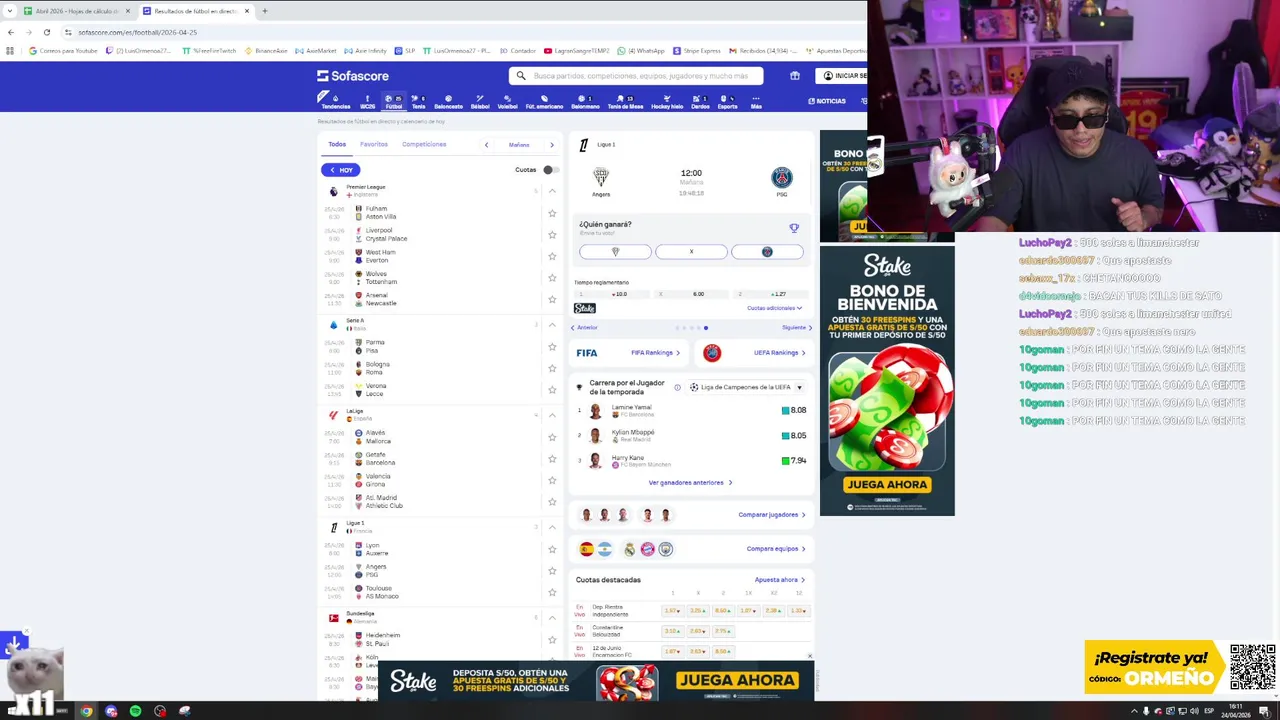Click the search bar on Sofascore
The height and width of the screenshot is (720, 1280).
pyautogui.click(x=636, y=76)
